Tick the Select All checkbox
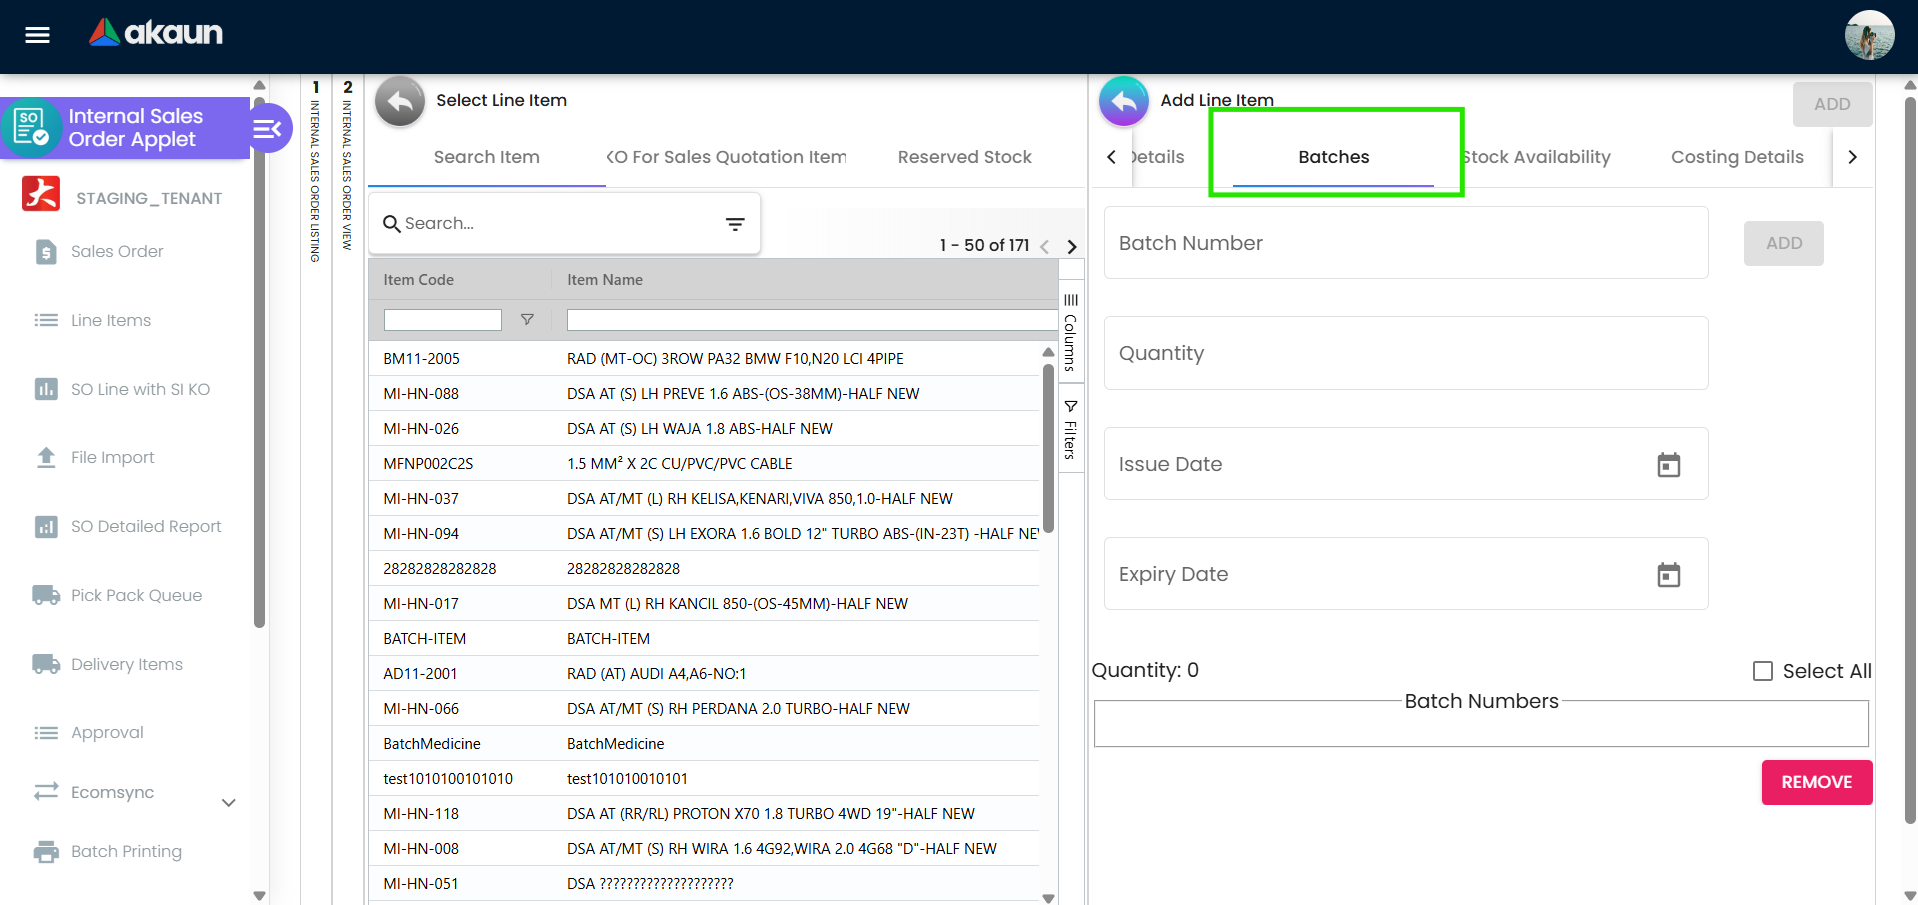Viewport: 1918px width, 905px height. pos(1762,671)
